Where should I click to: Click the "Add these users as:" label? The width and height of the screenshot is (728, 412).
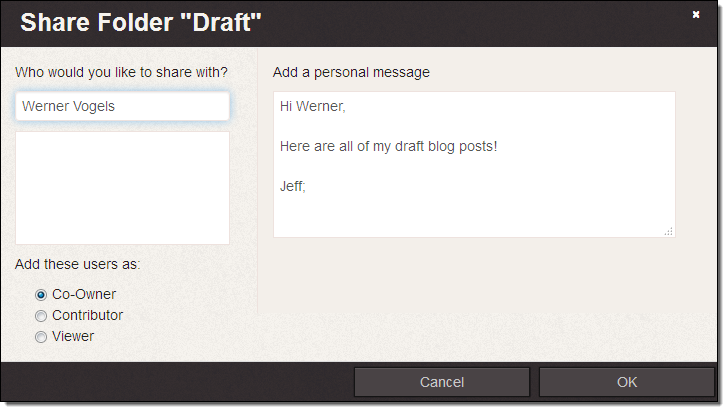77,265
